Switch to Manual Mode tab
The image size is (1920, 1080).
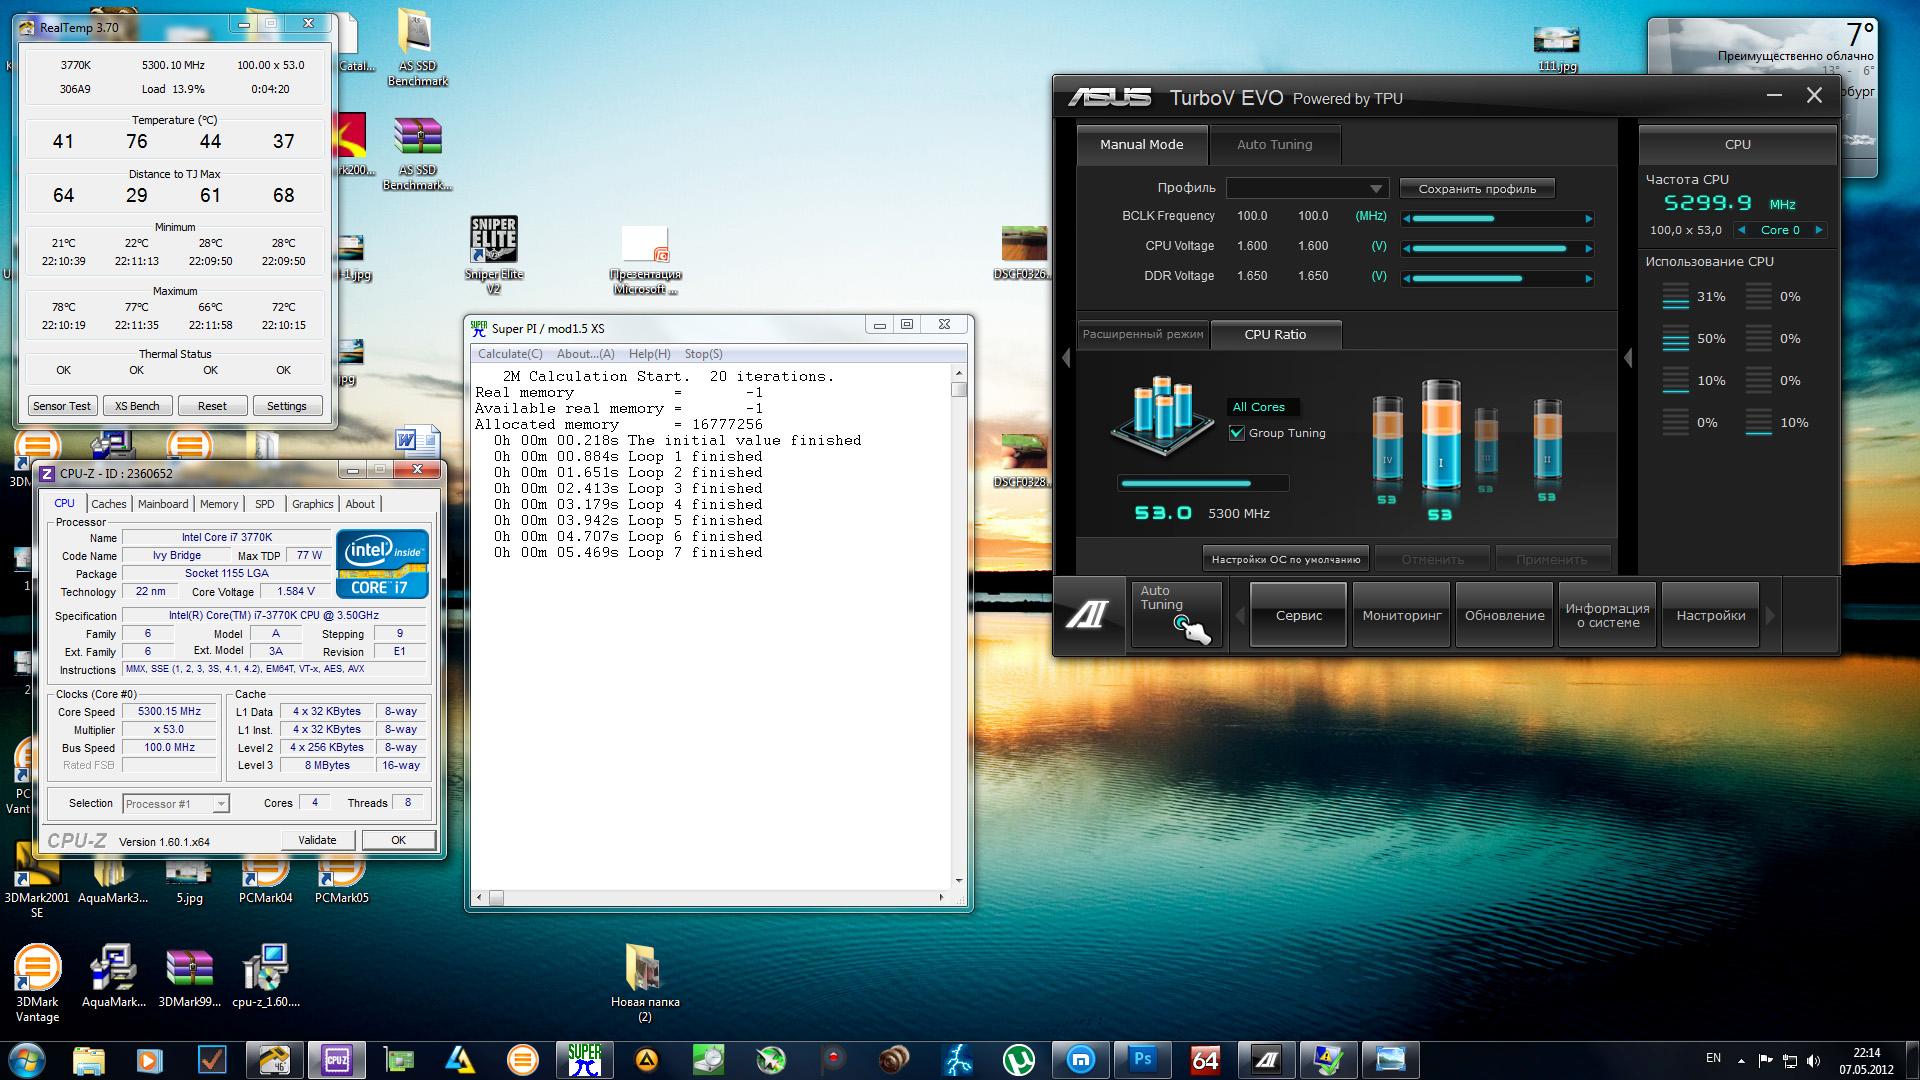[x=1141, y=145]
